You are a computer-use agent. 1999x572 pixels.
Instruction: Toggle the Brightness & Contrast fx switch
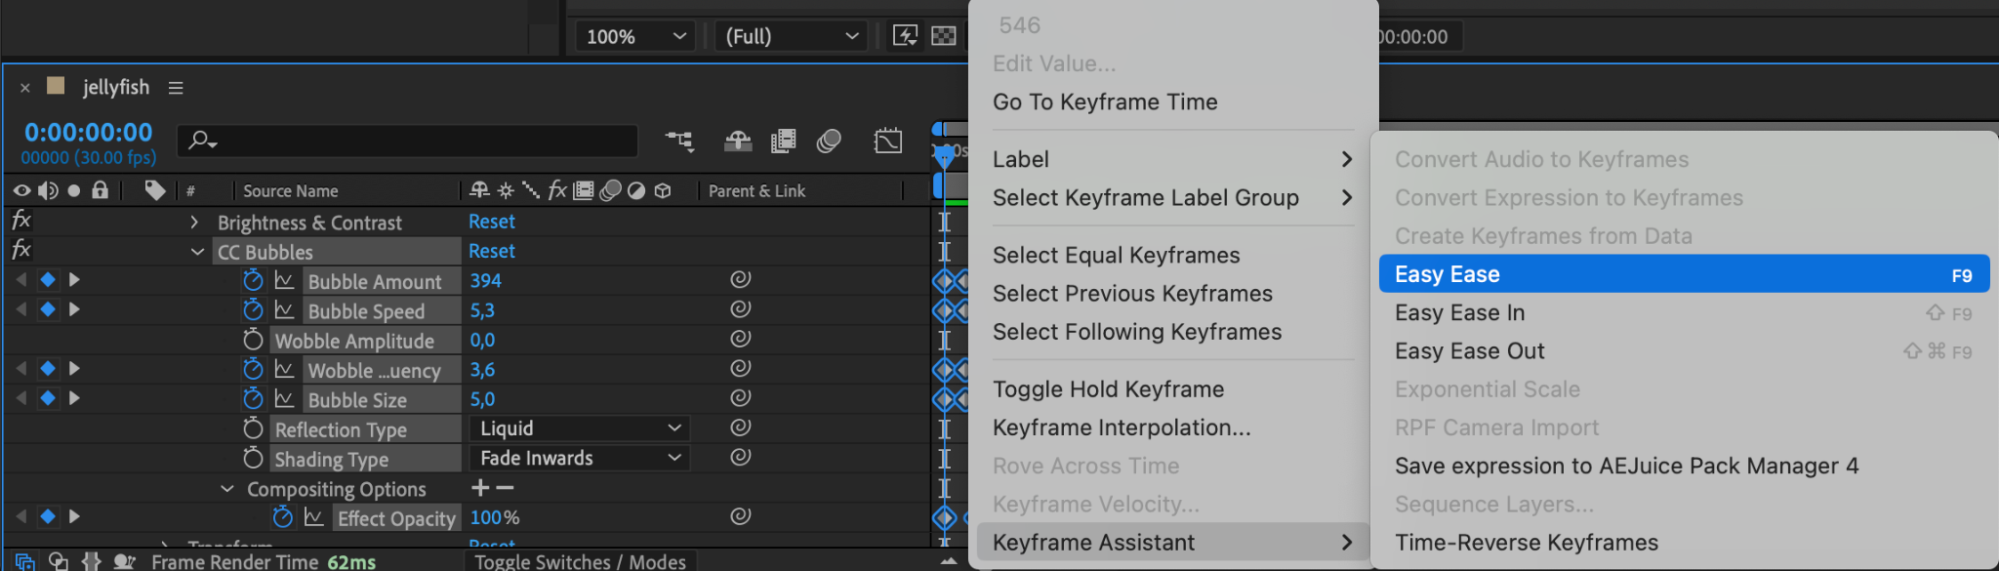(21, 221)
